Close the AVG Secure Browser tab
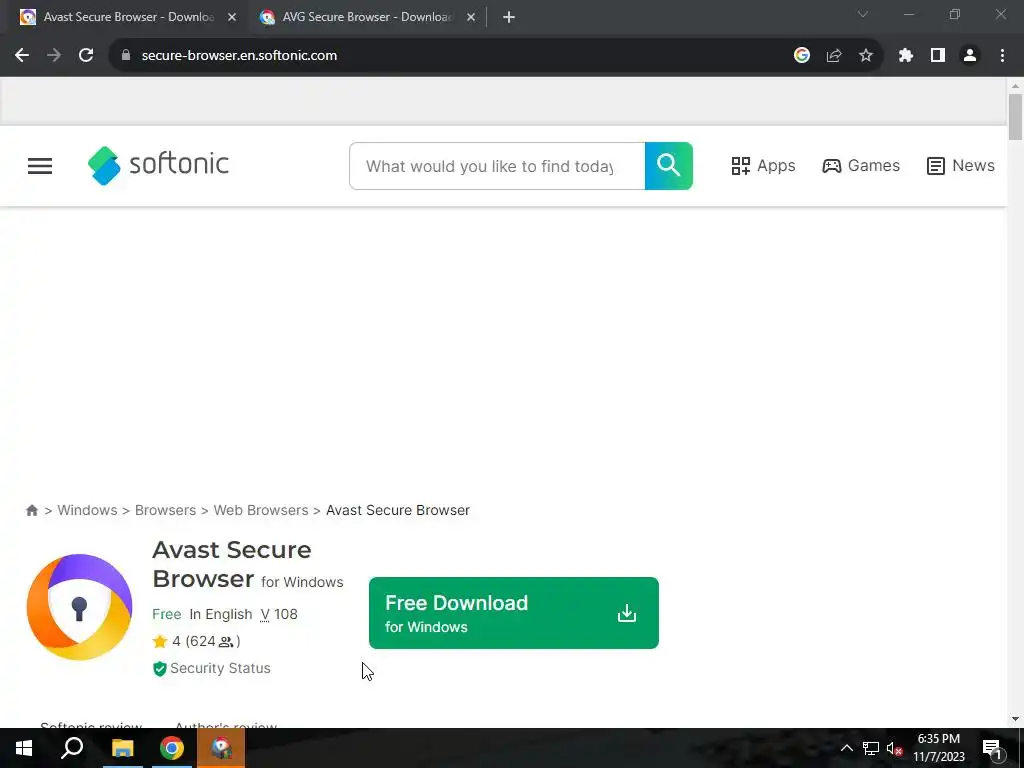This screenshot has width=1024, height=768. pyautogui.click(x=471, y=17)
